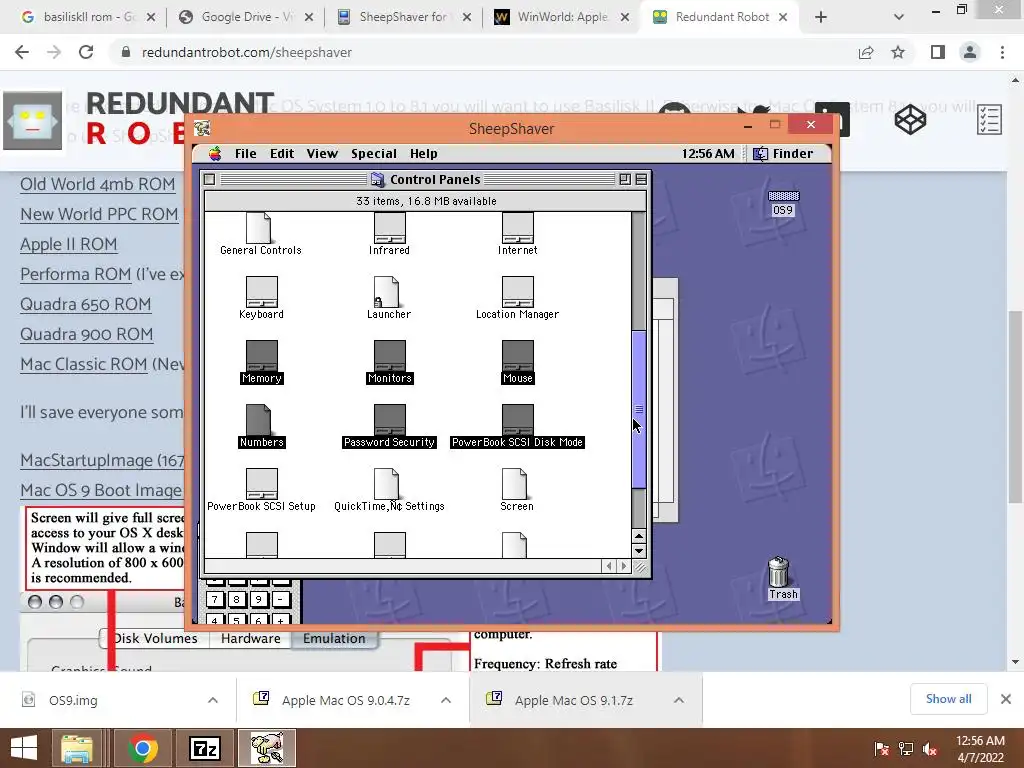
Task: Click the highlighted Monitors icon
Action: [x=389, y=356]
